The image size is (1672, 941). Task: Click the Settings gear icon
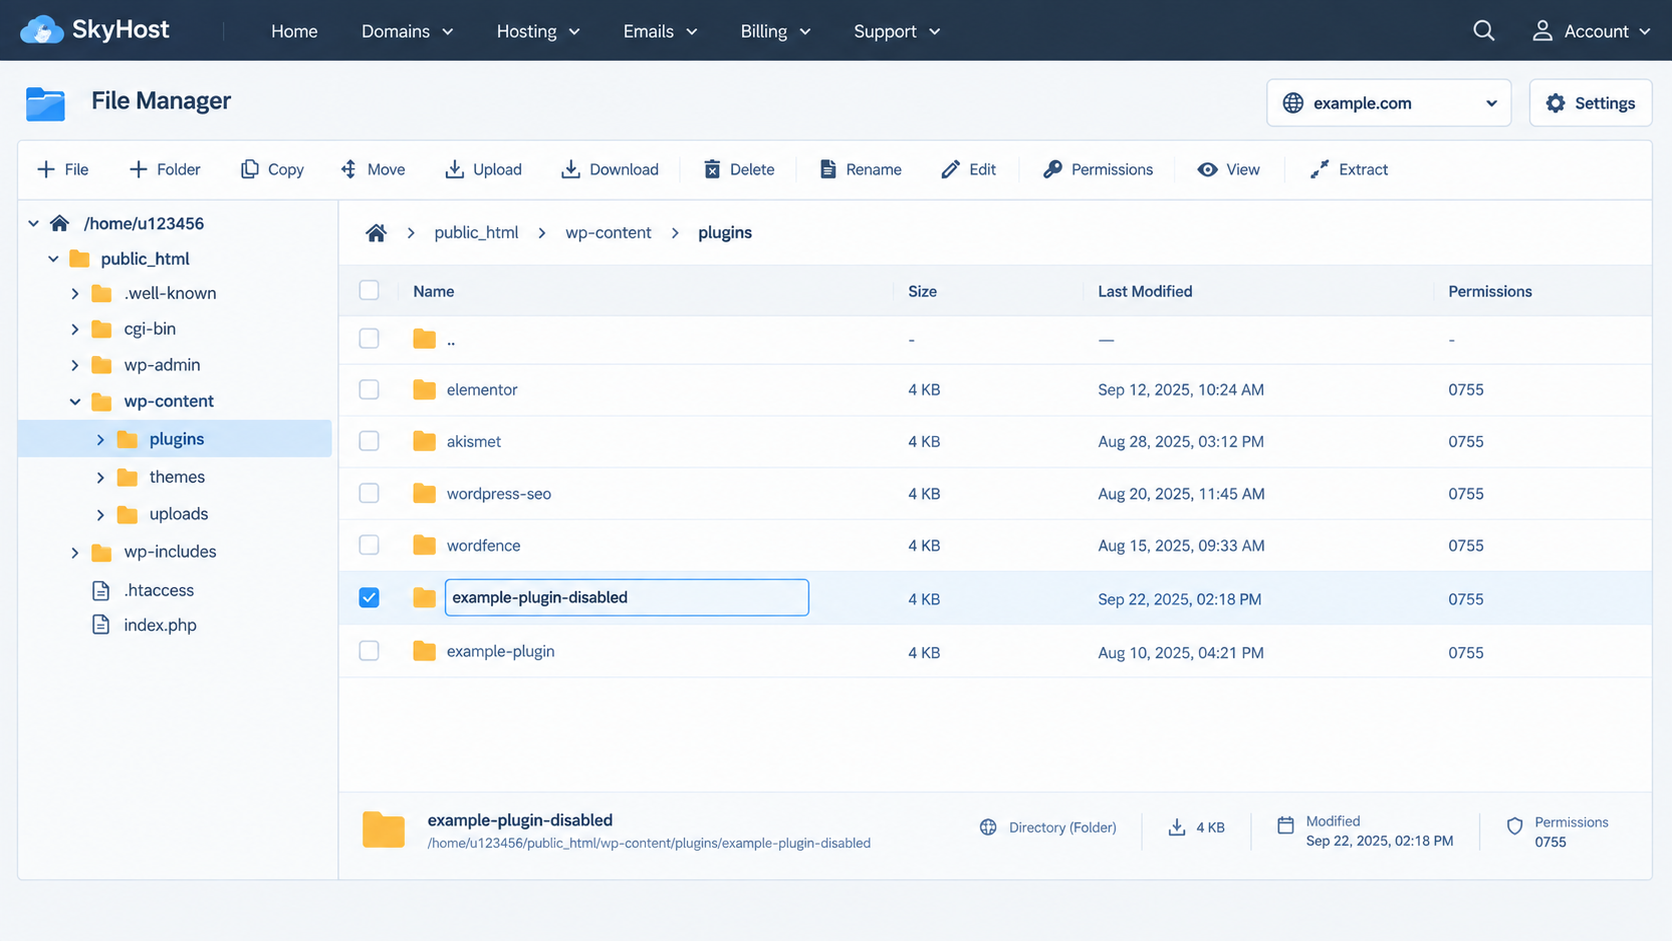coord(1555,103)
